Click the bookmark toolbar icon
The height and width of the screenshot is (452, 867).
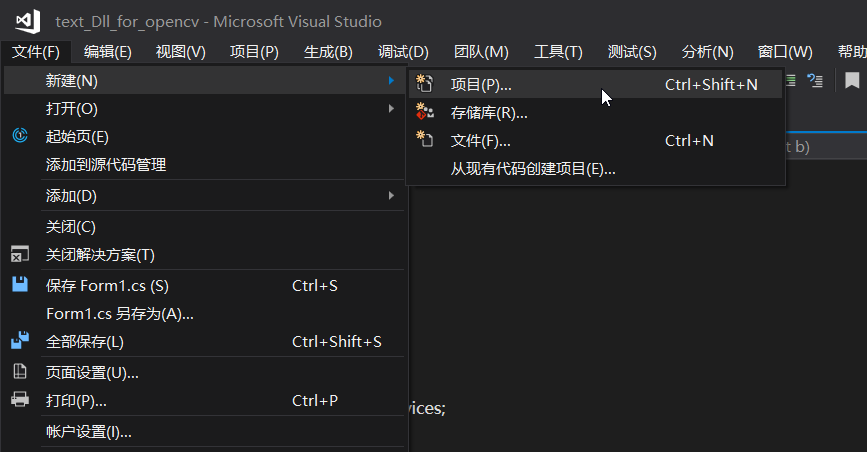coord(852,81)
